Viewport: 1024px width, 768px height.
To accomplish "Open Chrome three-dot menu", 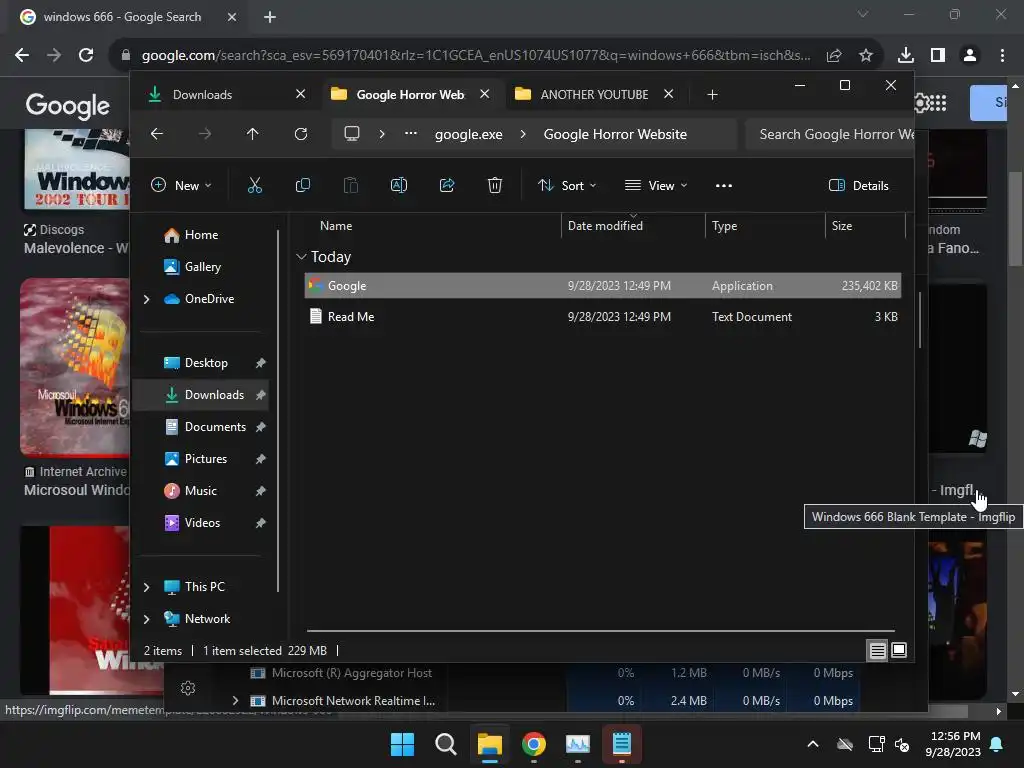I will [x=1002, y=56].
